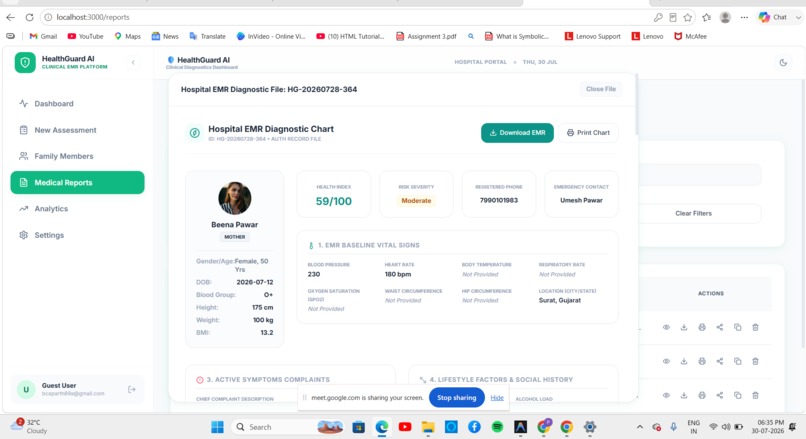
Task: View report in first row under Actions
Action: point(666,327)
